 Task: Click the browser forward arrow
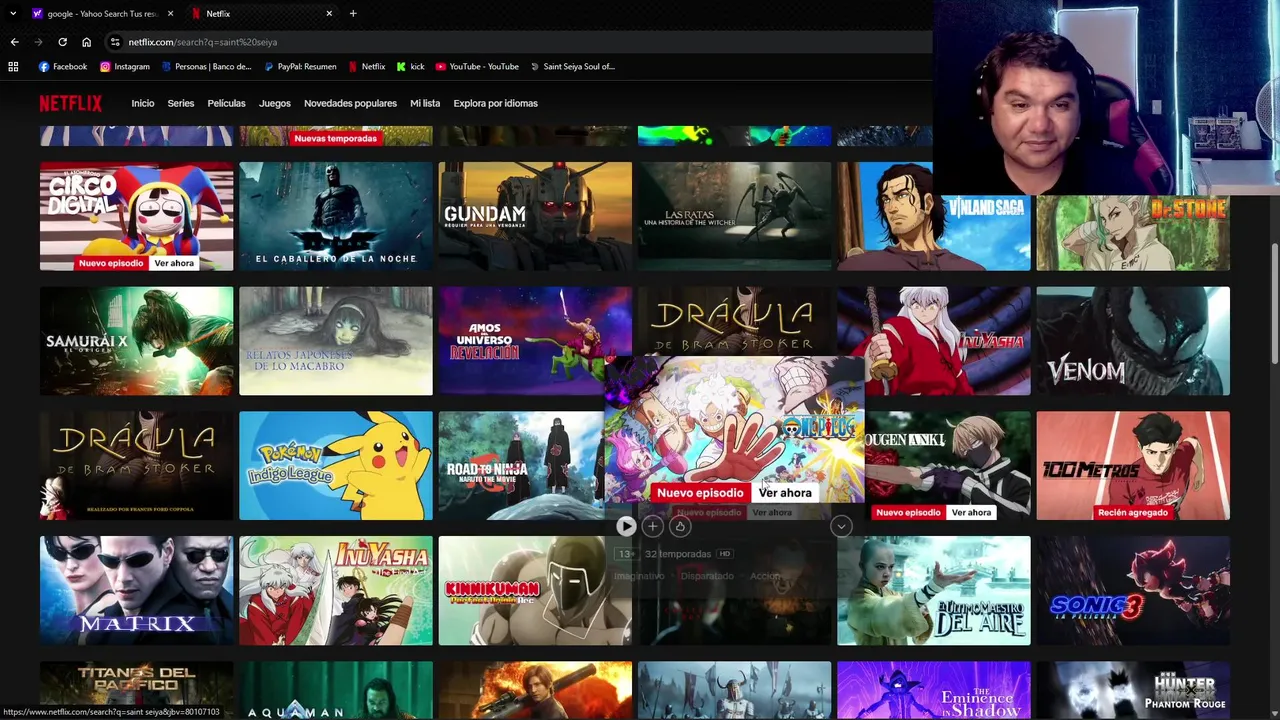coord(38,42)
